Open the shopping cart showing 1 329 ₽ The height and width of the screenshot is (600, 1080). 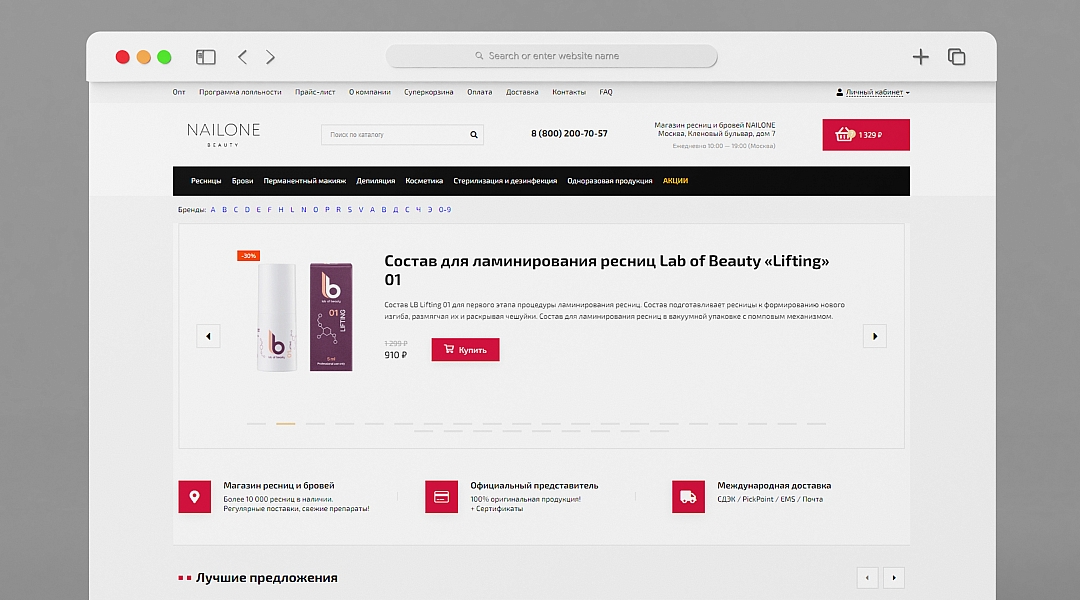pyautogui.click(x=865, y=135)
